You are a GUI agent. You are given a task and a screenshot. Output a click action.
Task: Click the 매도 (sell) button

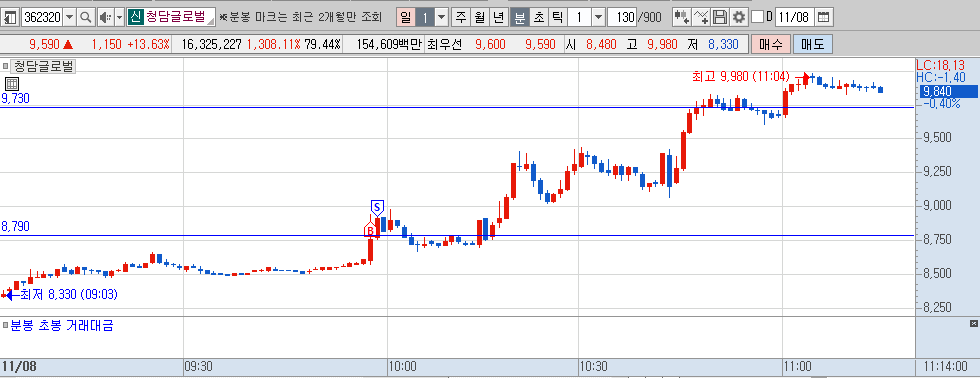tap(812, 44)
